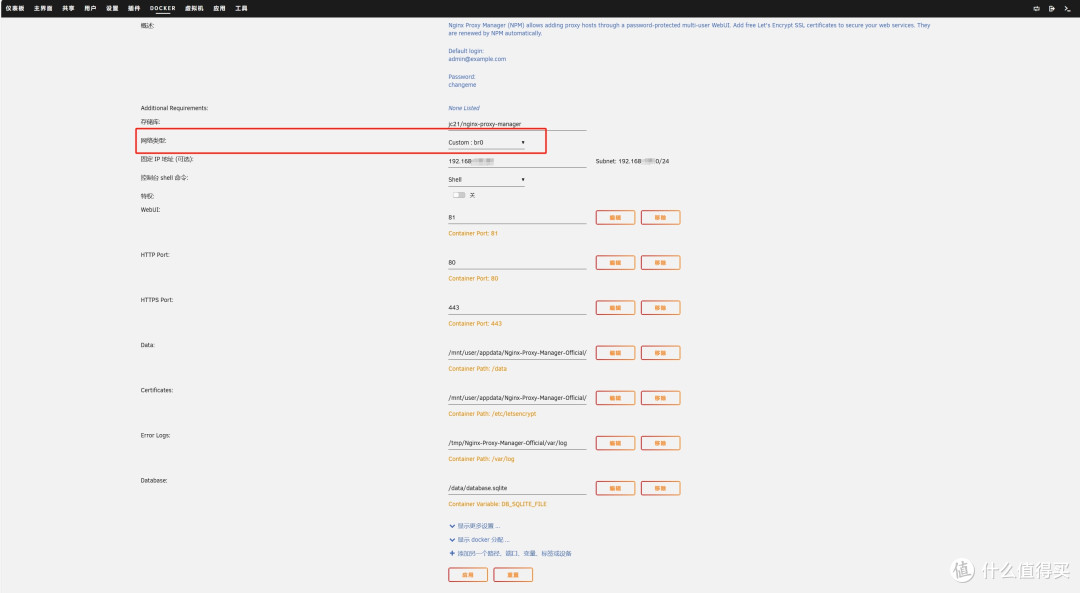Screen dimensions: 1080x593
Task: Expand 显示 docker 分配 section
Action: (479, 540)
